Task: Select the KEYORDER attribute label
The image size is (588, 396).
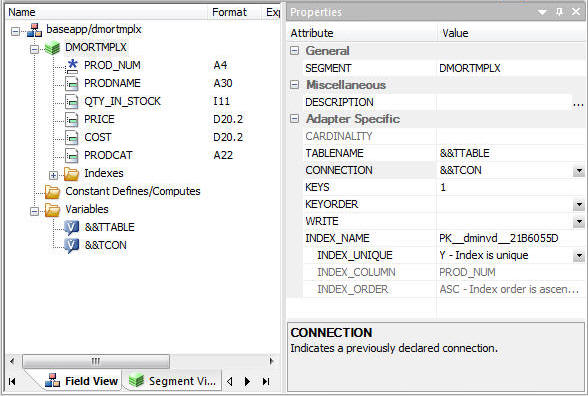Action: pos(332,204)
